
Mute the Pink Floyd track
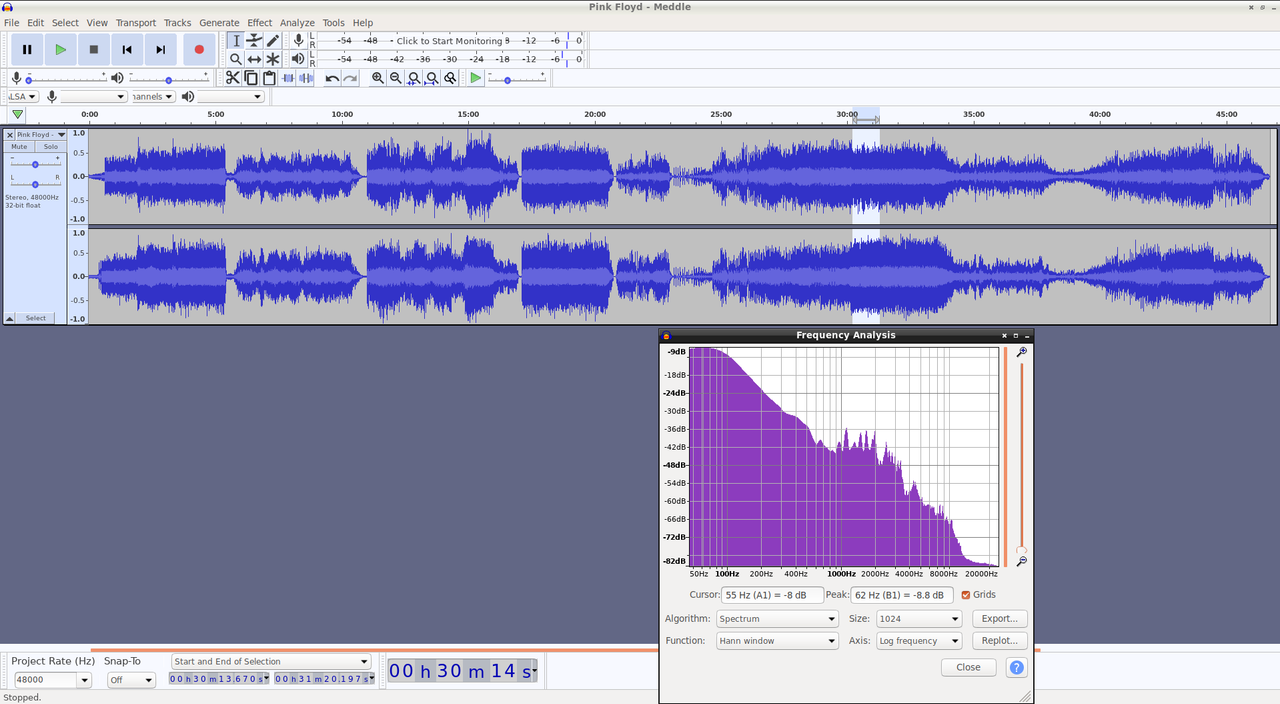tap(19, 147)
